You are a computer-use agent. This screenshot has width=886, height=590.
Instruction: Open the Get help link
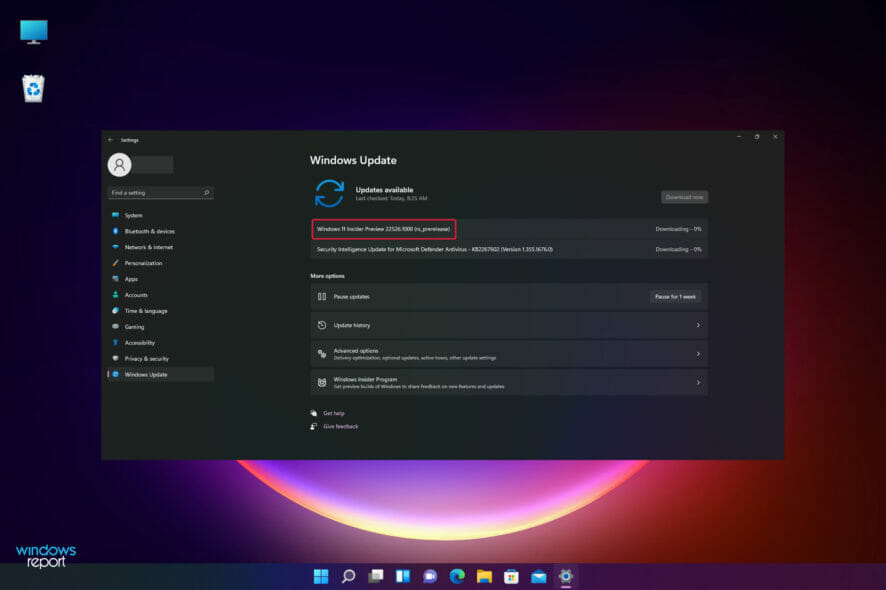click(333, 413)
